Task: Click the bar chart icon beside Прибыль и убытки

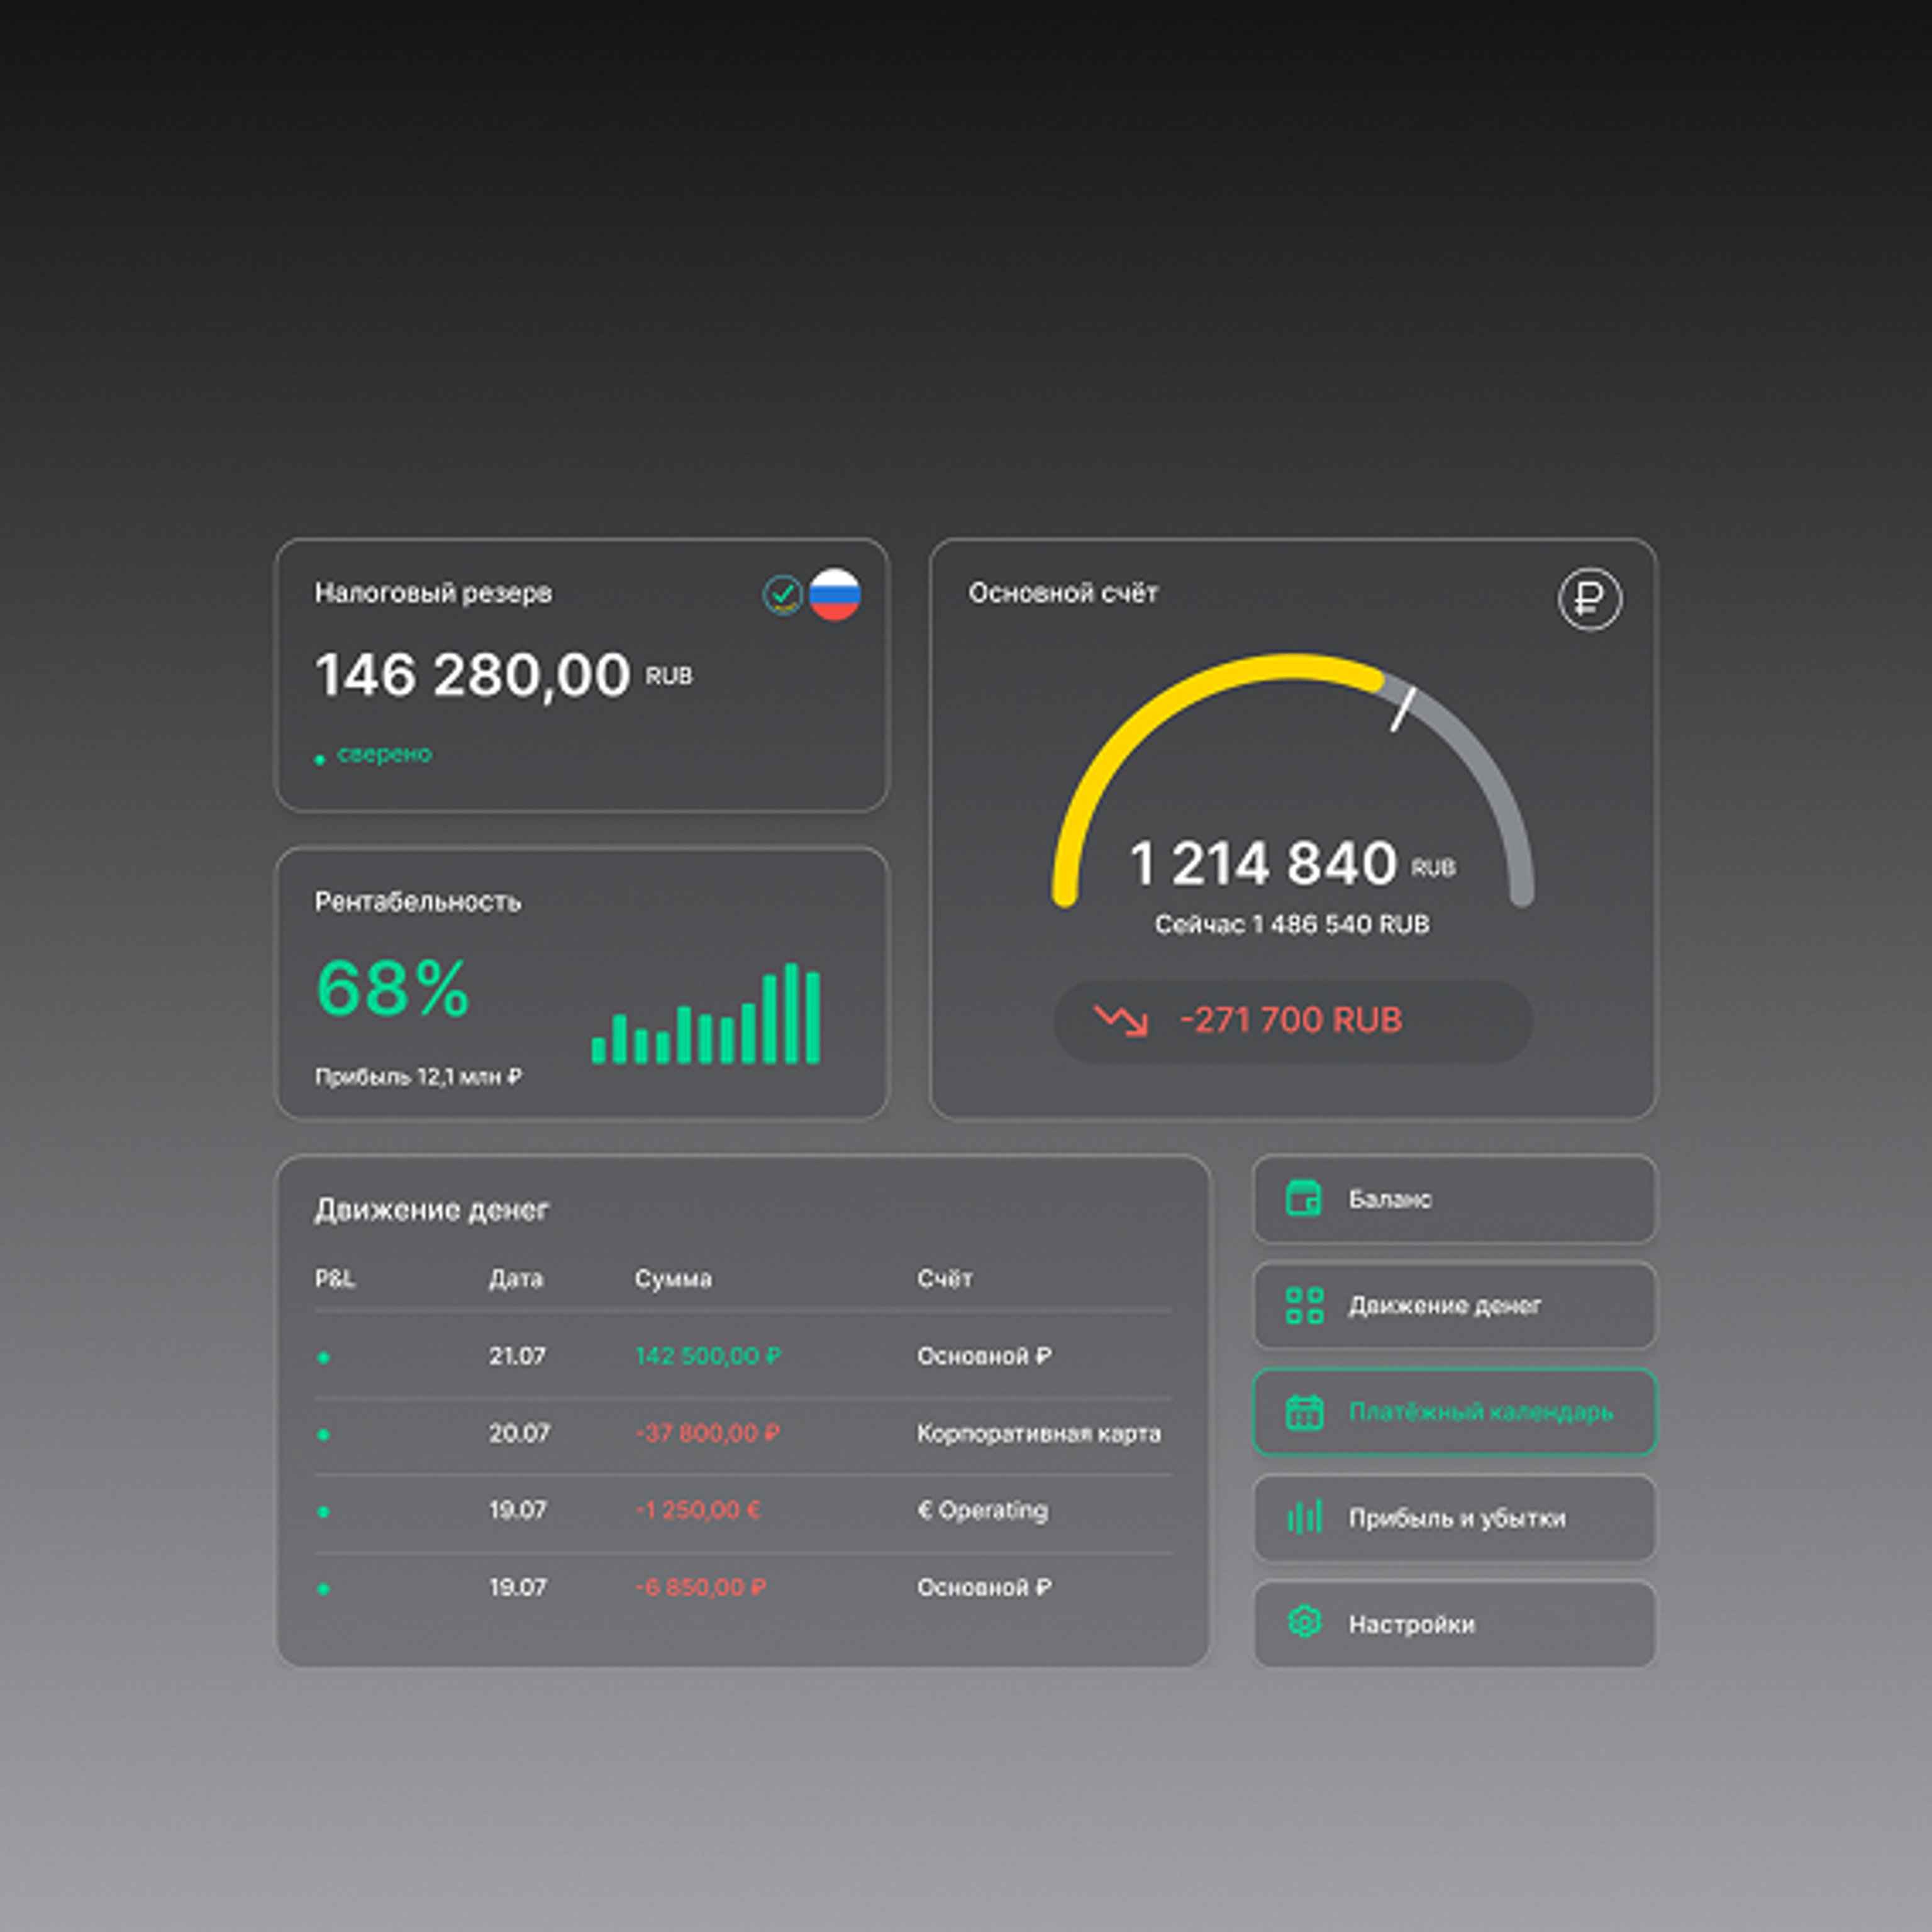Action: (1304, 1517)
